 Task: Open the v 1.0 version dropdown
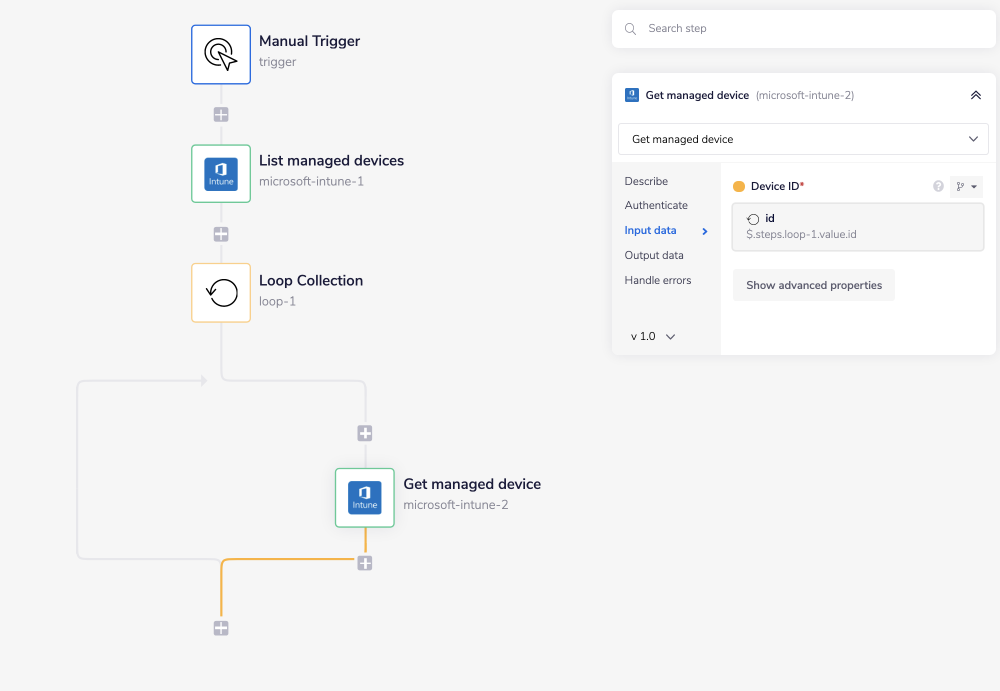[x=651, y=336]
